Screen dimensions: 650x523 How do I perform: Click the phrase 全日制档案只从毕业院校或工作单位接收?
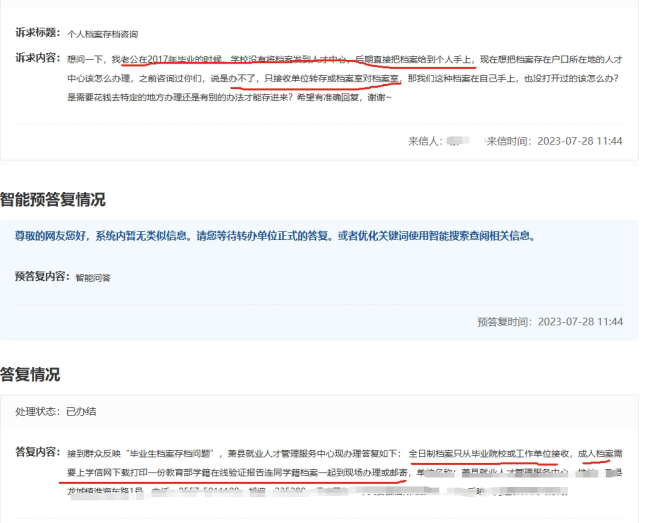[488, 454]
